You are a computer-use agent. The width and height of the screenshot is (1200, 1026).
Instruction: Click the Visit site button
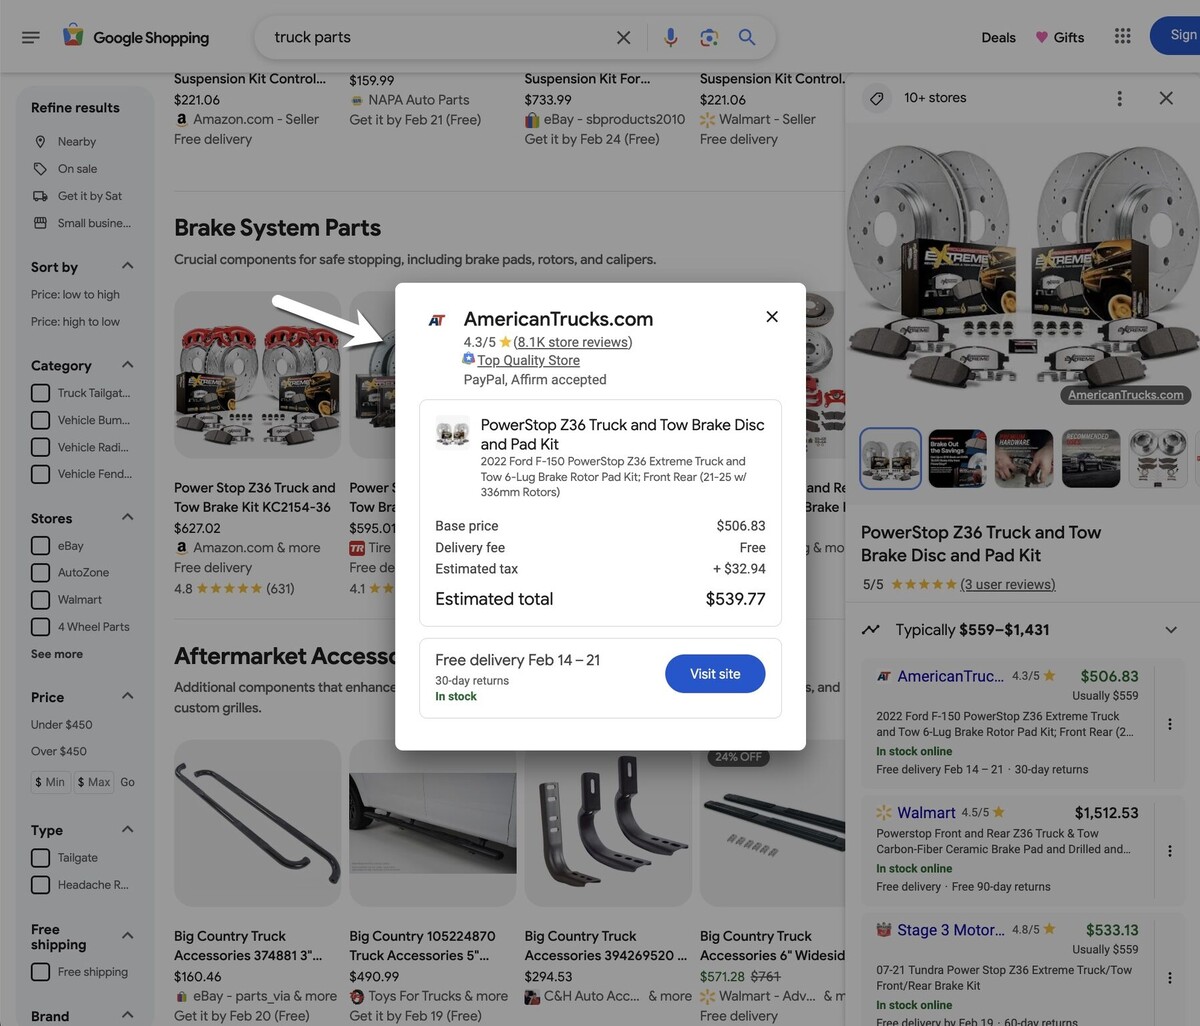pos(715,674)
